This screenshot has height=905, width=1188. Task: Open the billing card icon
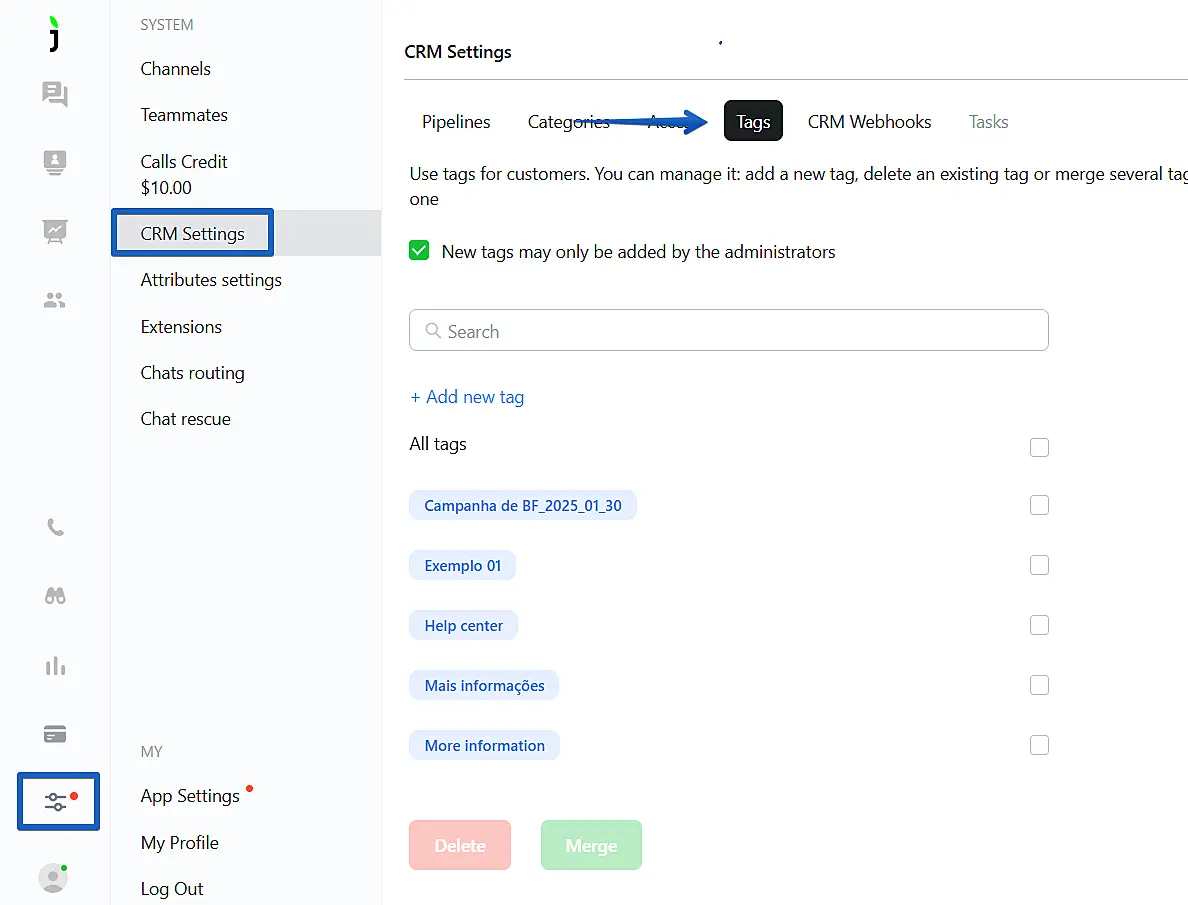click(55, 735)
